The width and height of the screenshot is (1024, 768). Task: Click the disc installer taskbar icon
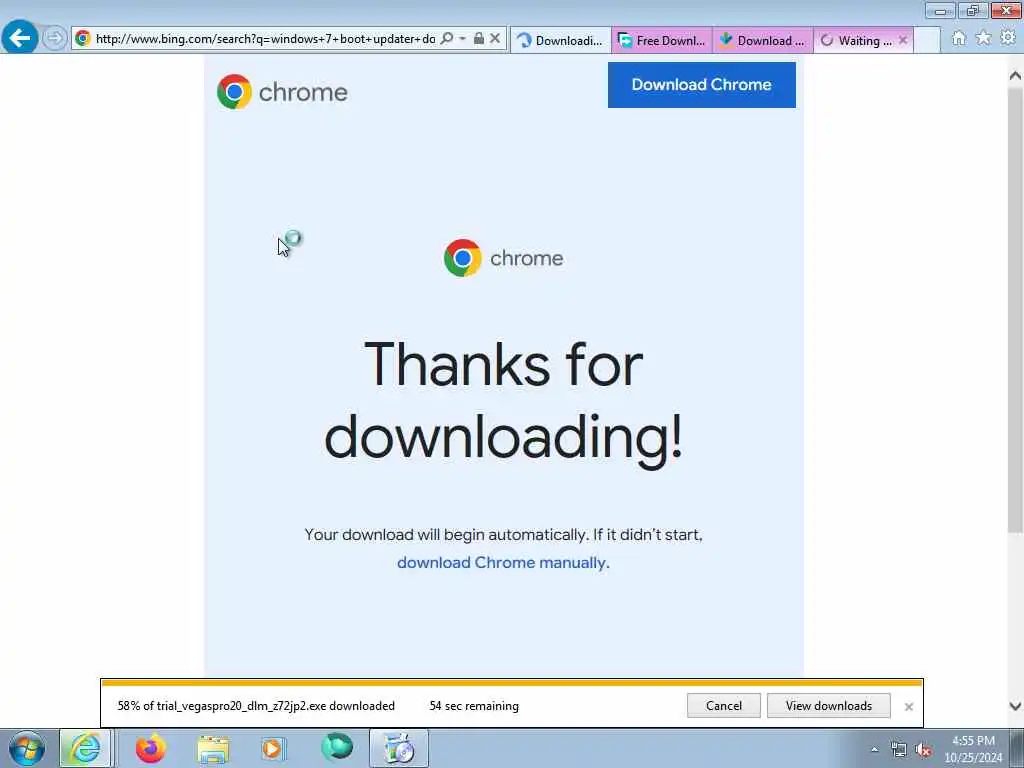[x=399, y=748]
